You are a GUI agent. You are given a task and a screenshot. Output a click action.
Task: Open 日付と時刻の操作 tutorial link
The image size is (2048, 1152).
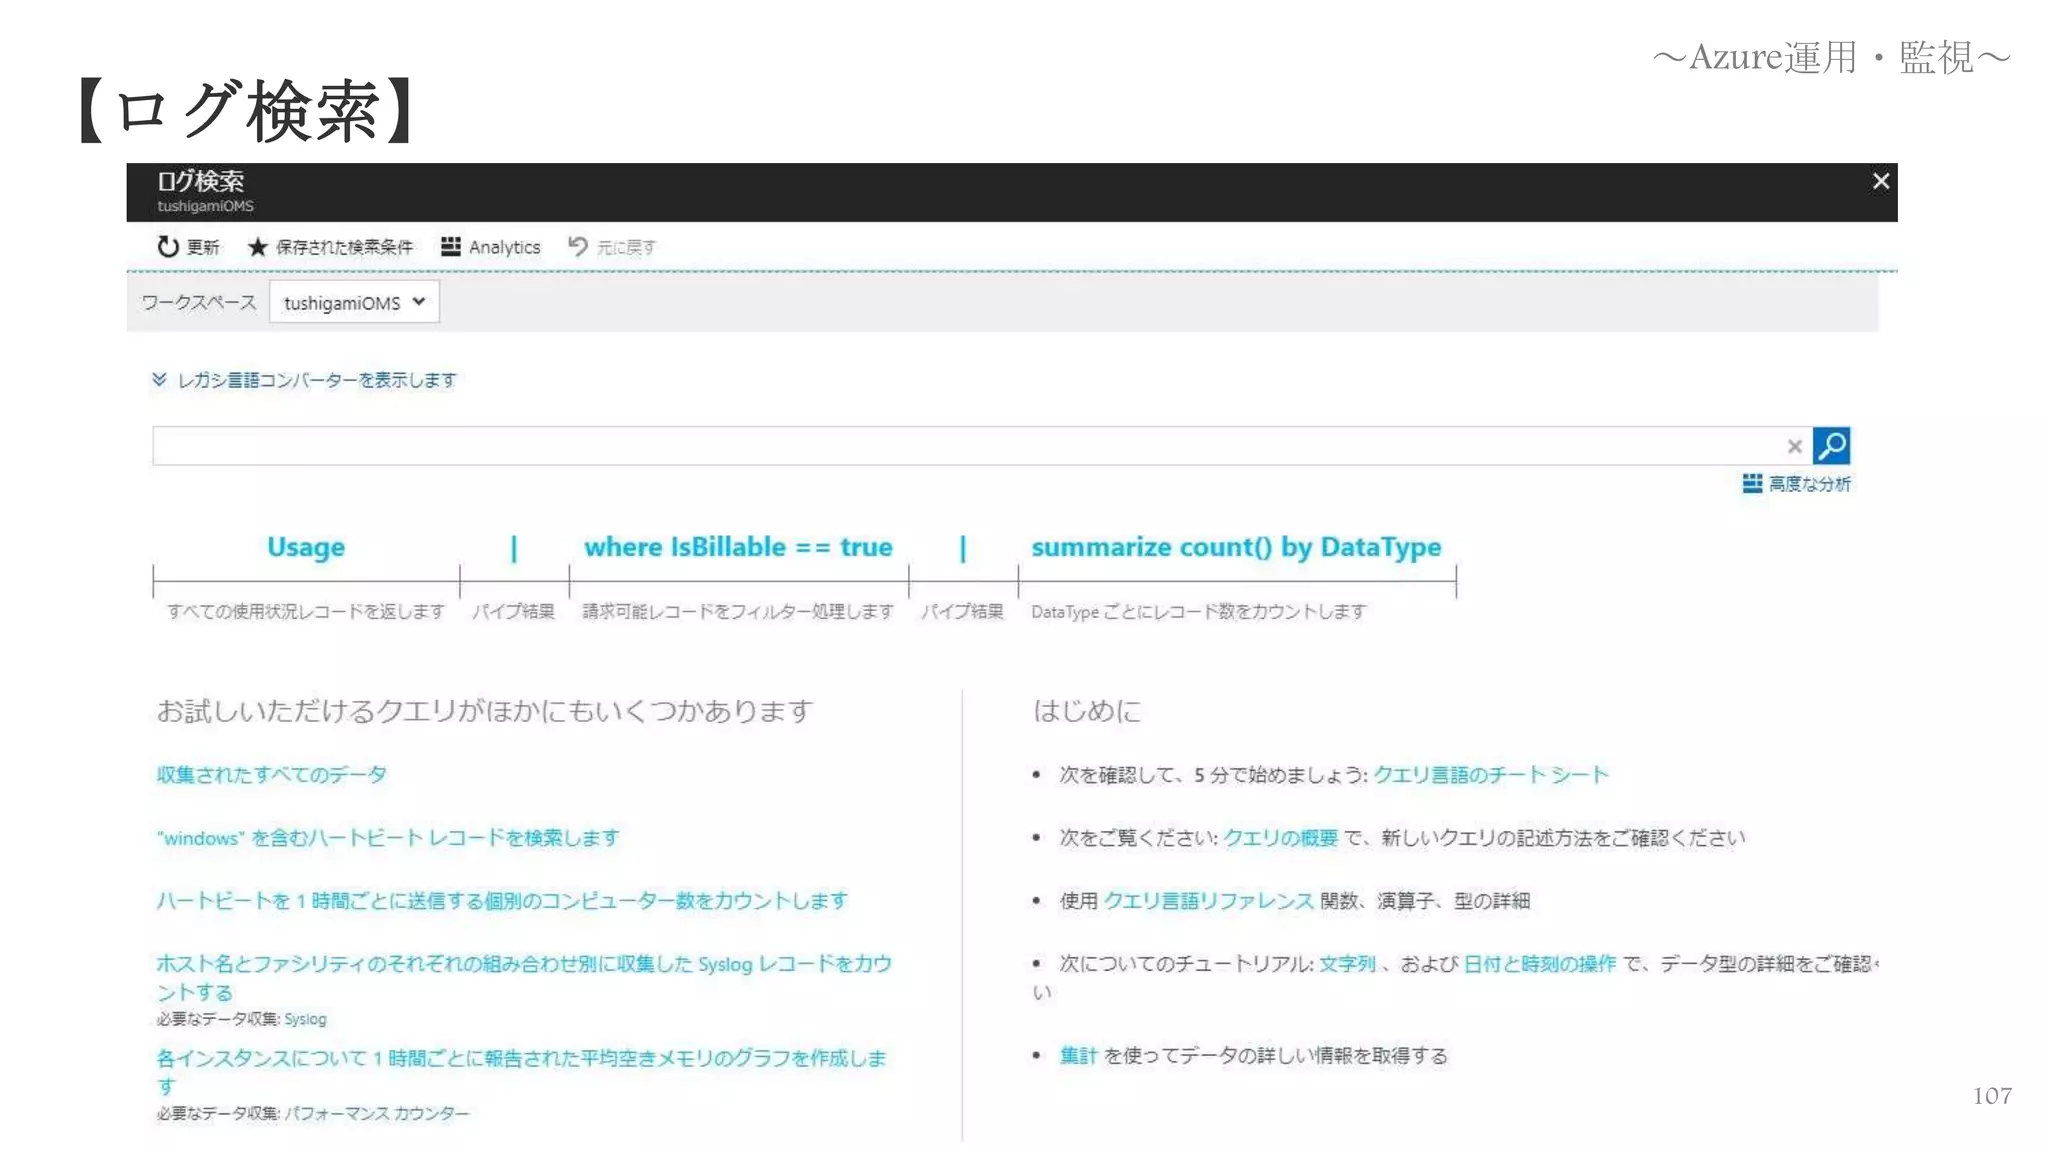click(1539, 964)
